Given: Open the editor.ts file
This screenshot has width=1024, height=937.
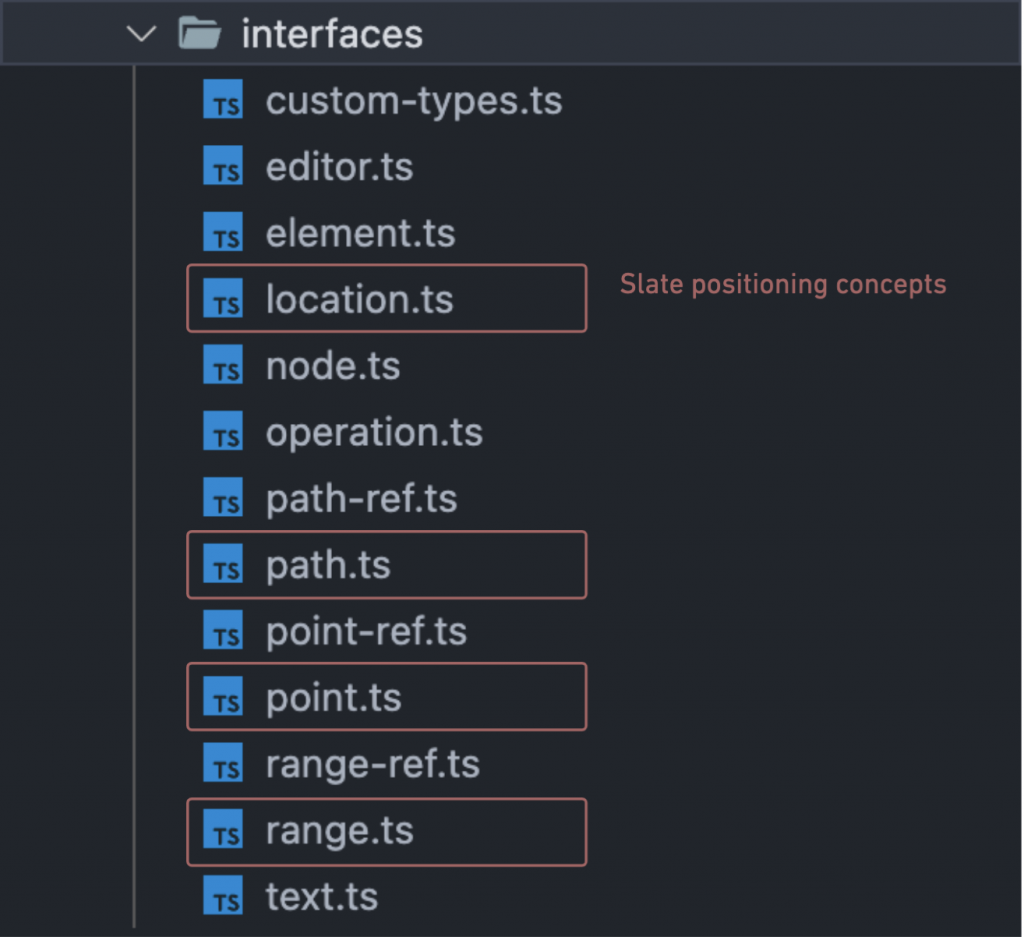Looking at the screenshot, I should pyautogui.click(x=339, y=167).
